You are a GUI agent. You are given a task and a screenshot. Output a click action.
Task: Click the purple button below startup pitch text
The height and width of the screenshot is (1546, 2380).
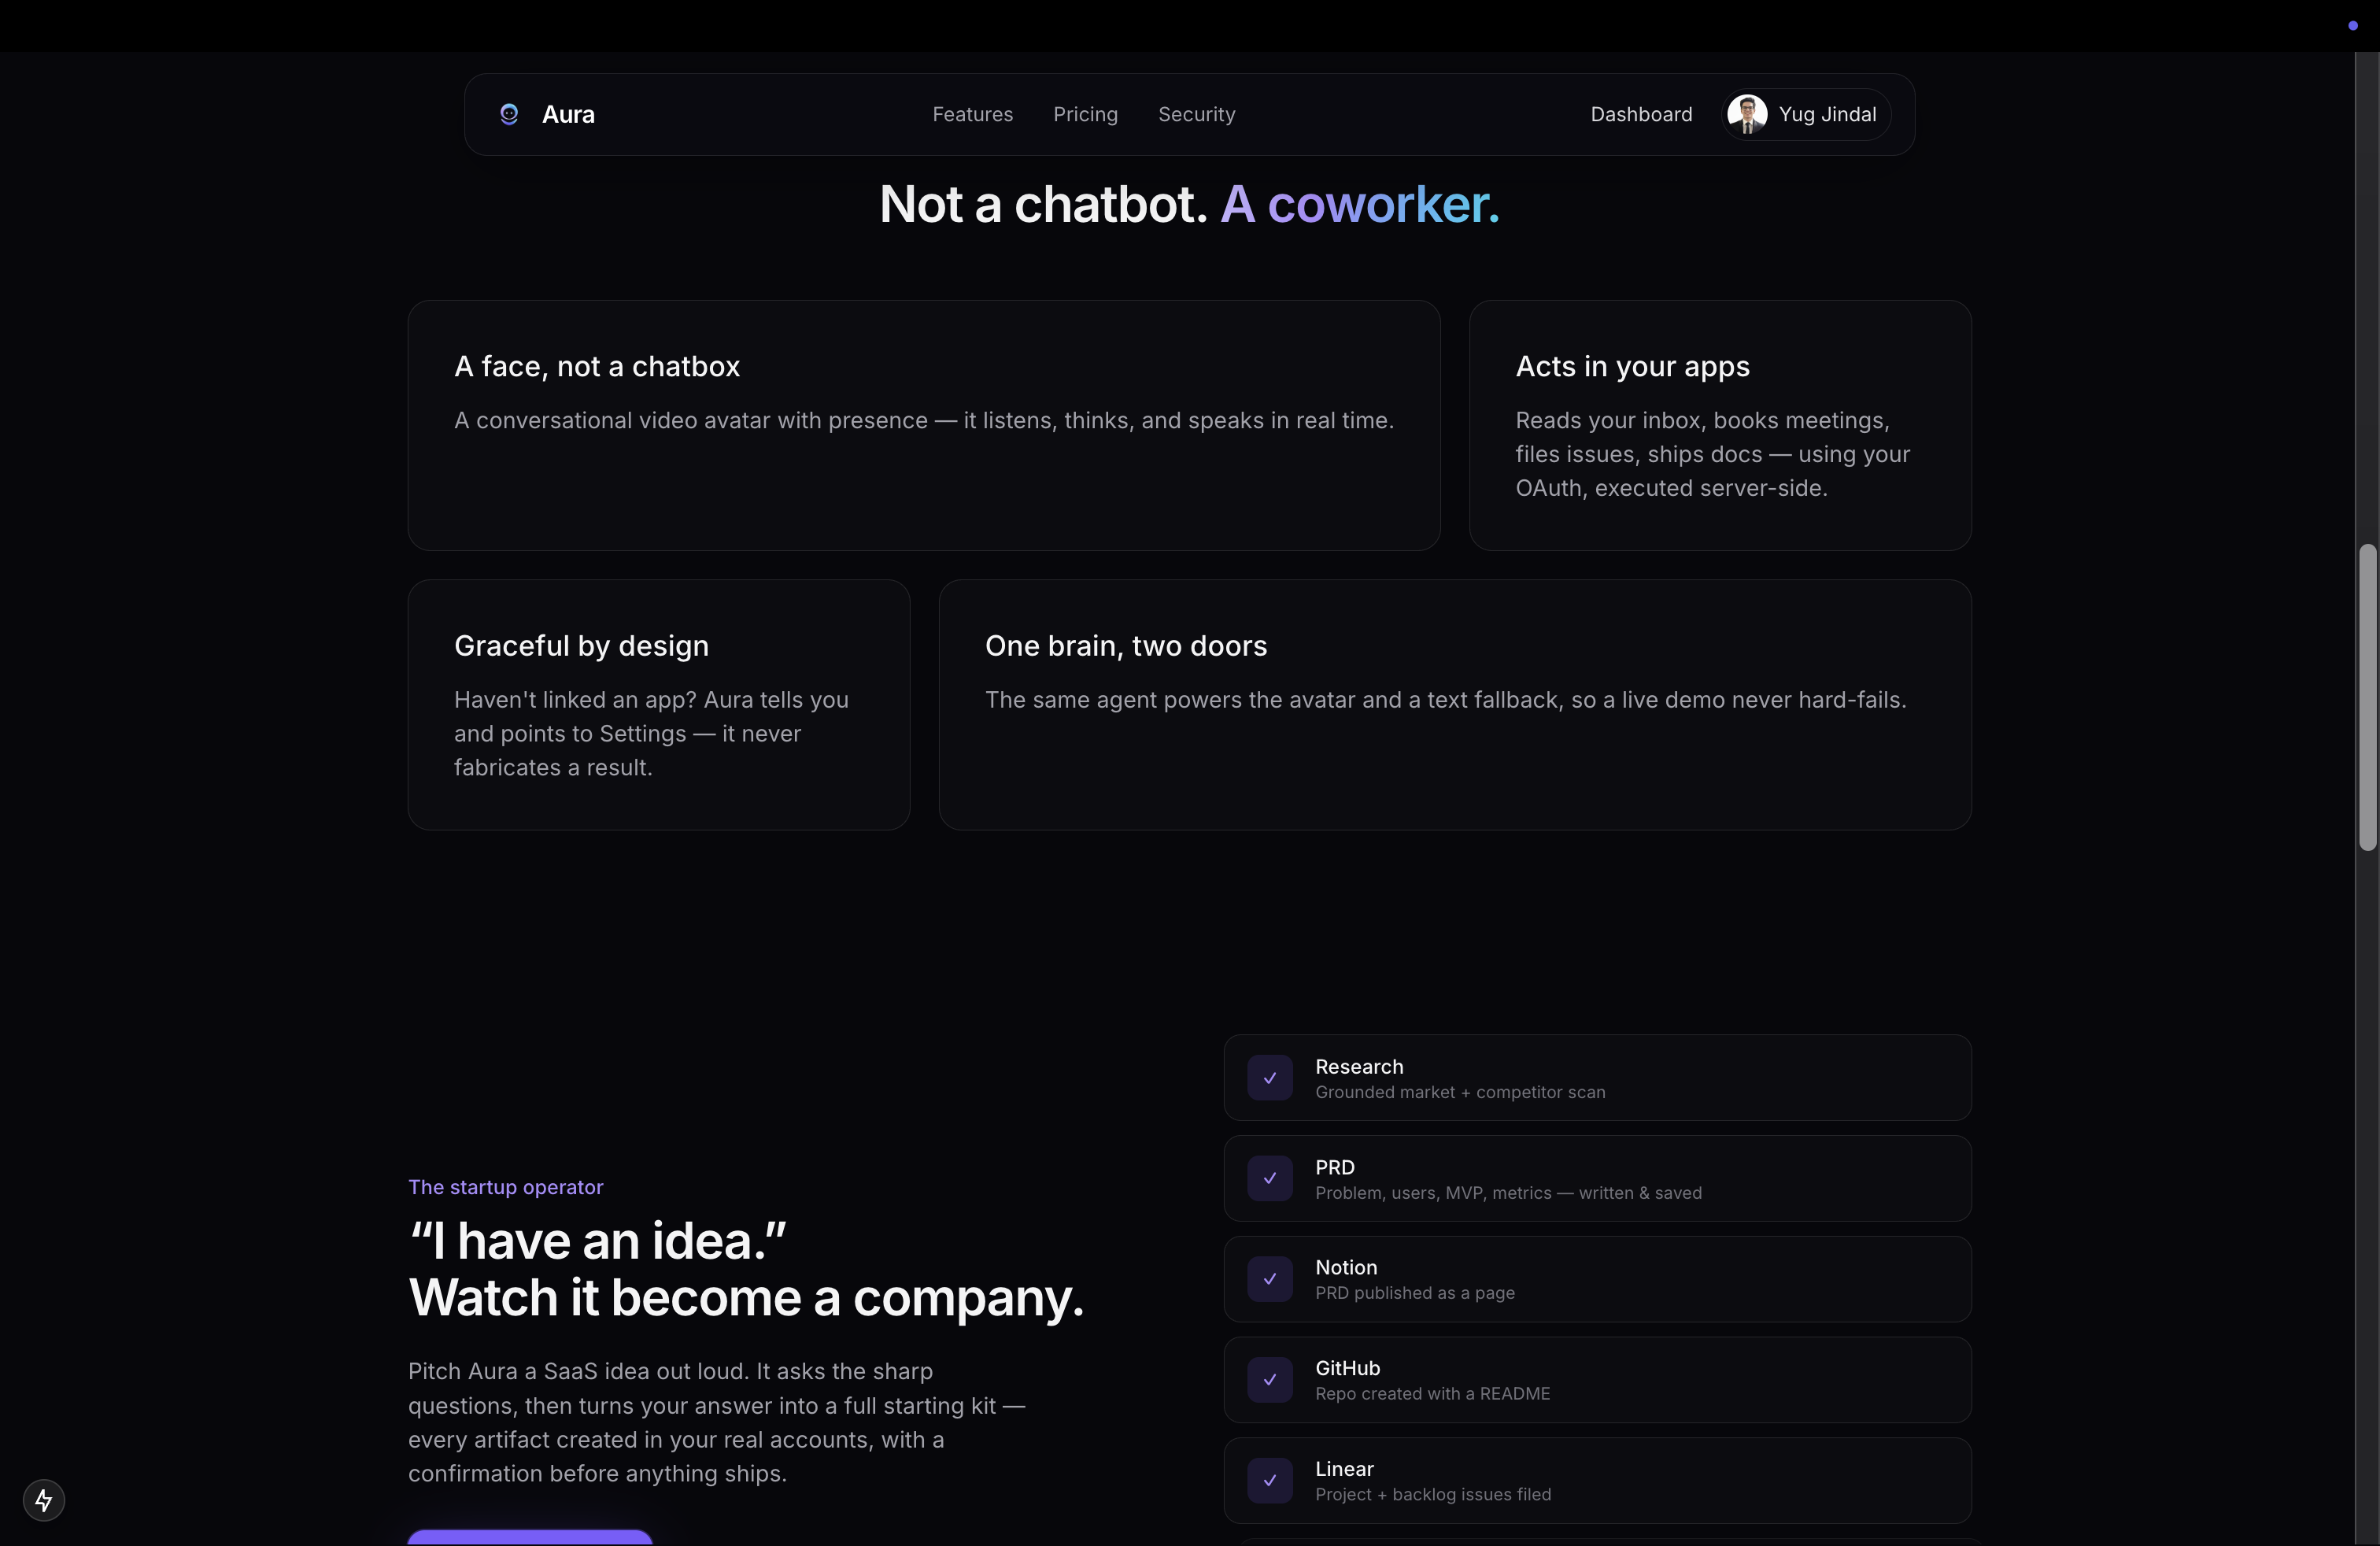[530, 1538]
